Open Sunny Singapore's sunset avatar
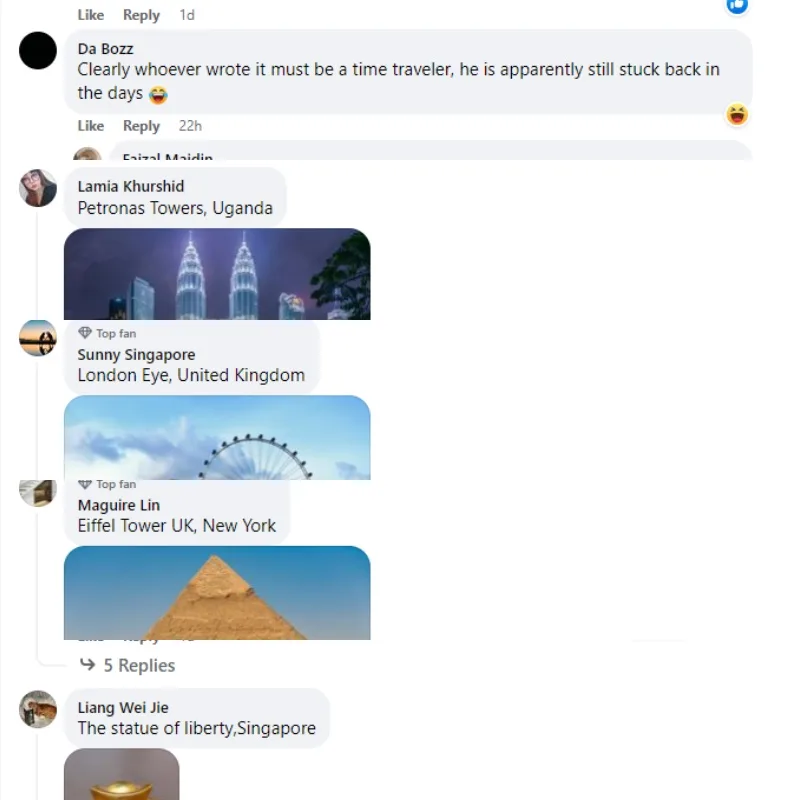Screen dimensions: 800x800 coord(38,338)
